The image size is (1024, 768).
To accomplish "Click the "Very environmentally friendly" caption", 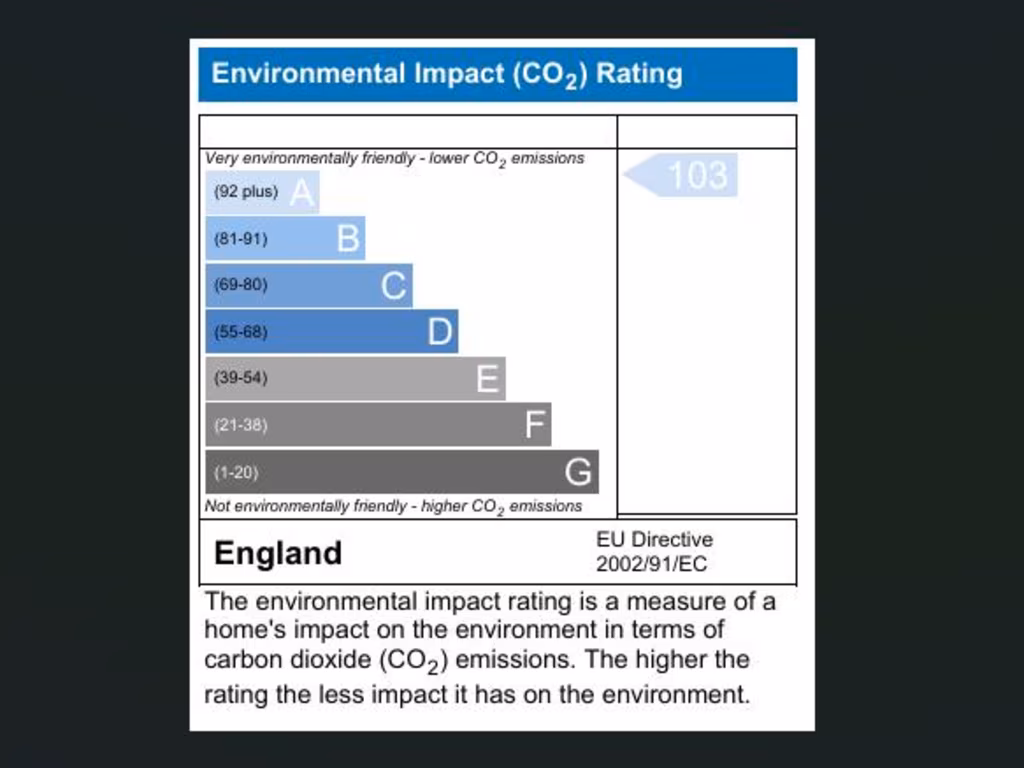I will [394, 159].
